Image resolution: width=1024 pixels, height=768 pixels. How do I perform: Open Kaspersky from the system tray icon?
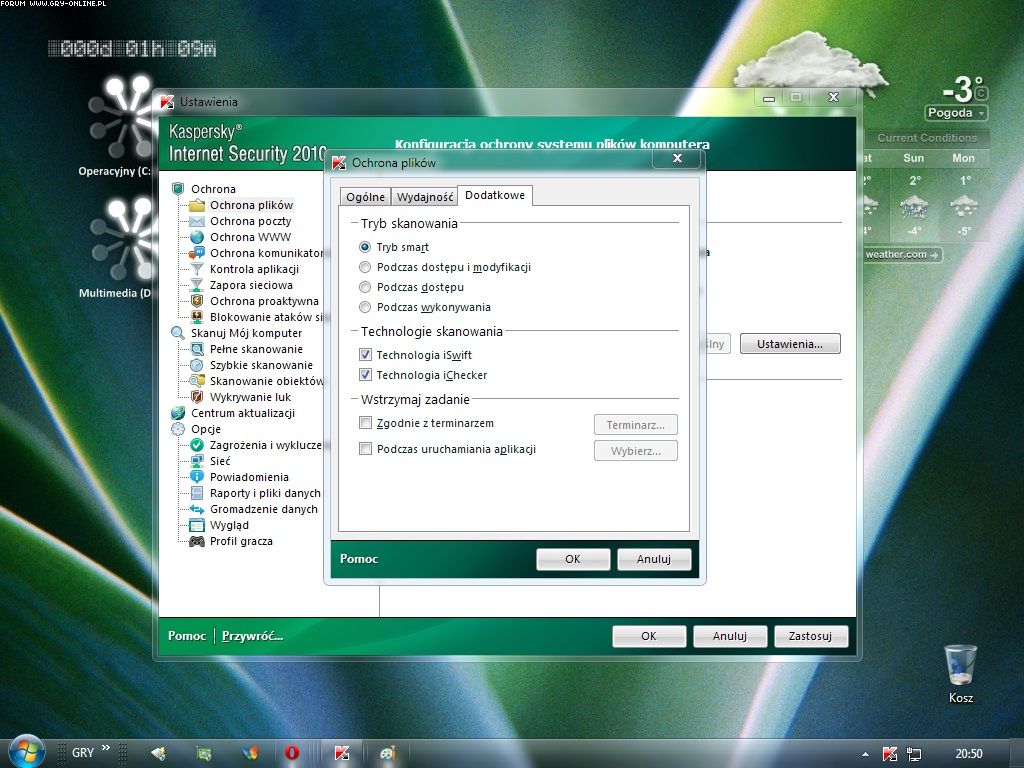[x=889, y=754]
